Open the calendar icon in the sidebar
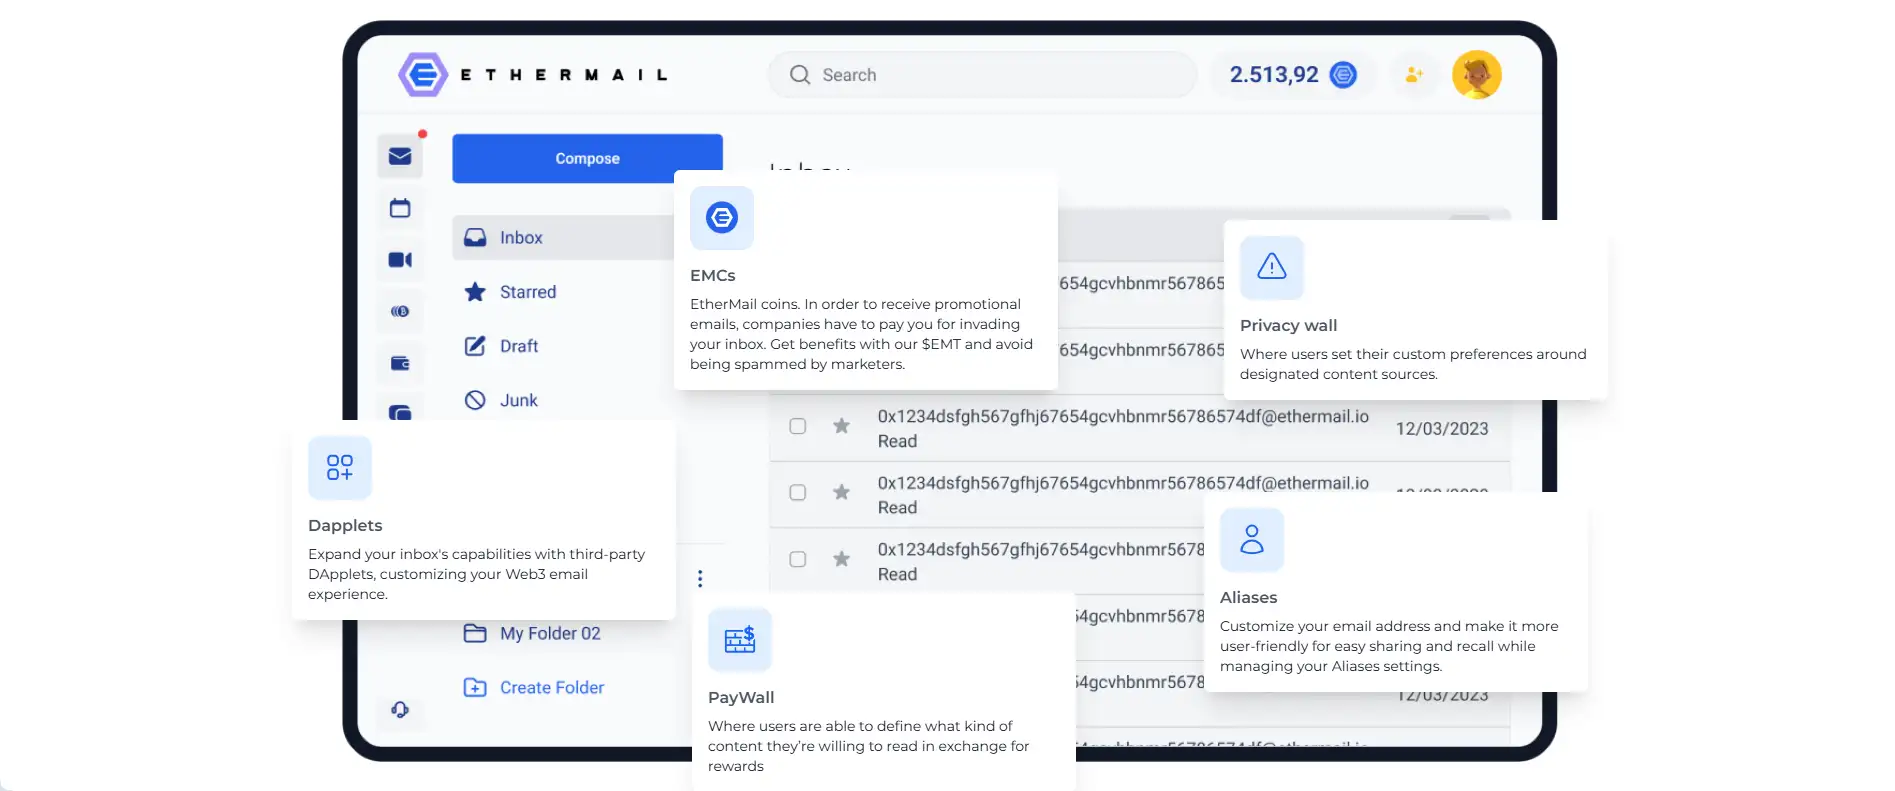Image resolution: width=1895 pixels, height=791 pixels. 400,208
